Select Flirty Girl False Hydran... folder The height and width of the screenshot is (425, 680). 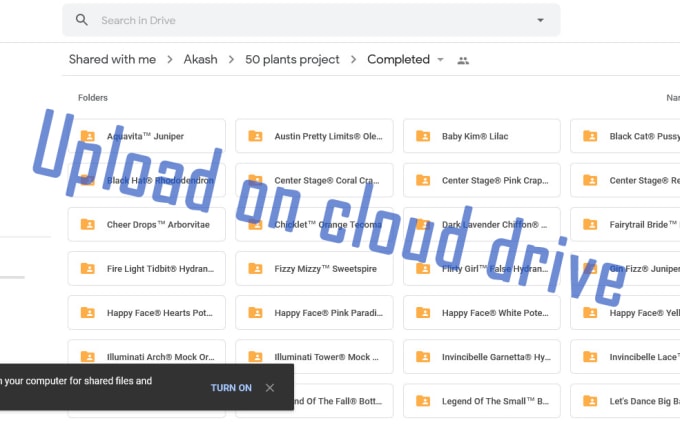click(x=482, y=269)
